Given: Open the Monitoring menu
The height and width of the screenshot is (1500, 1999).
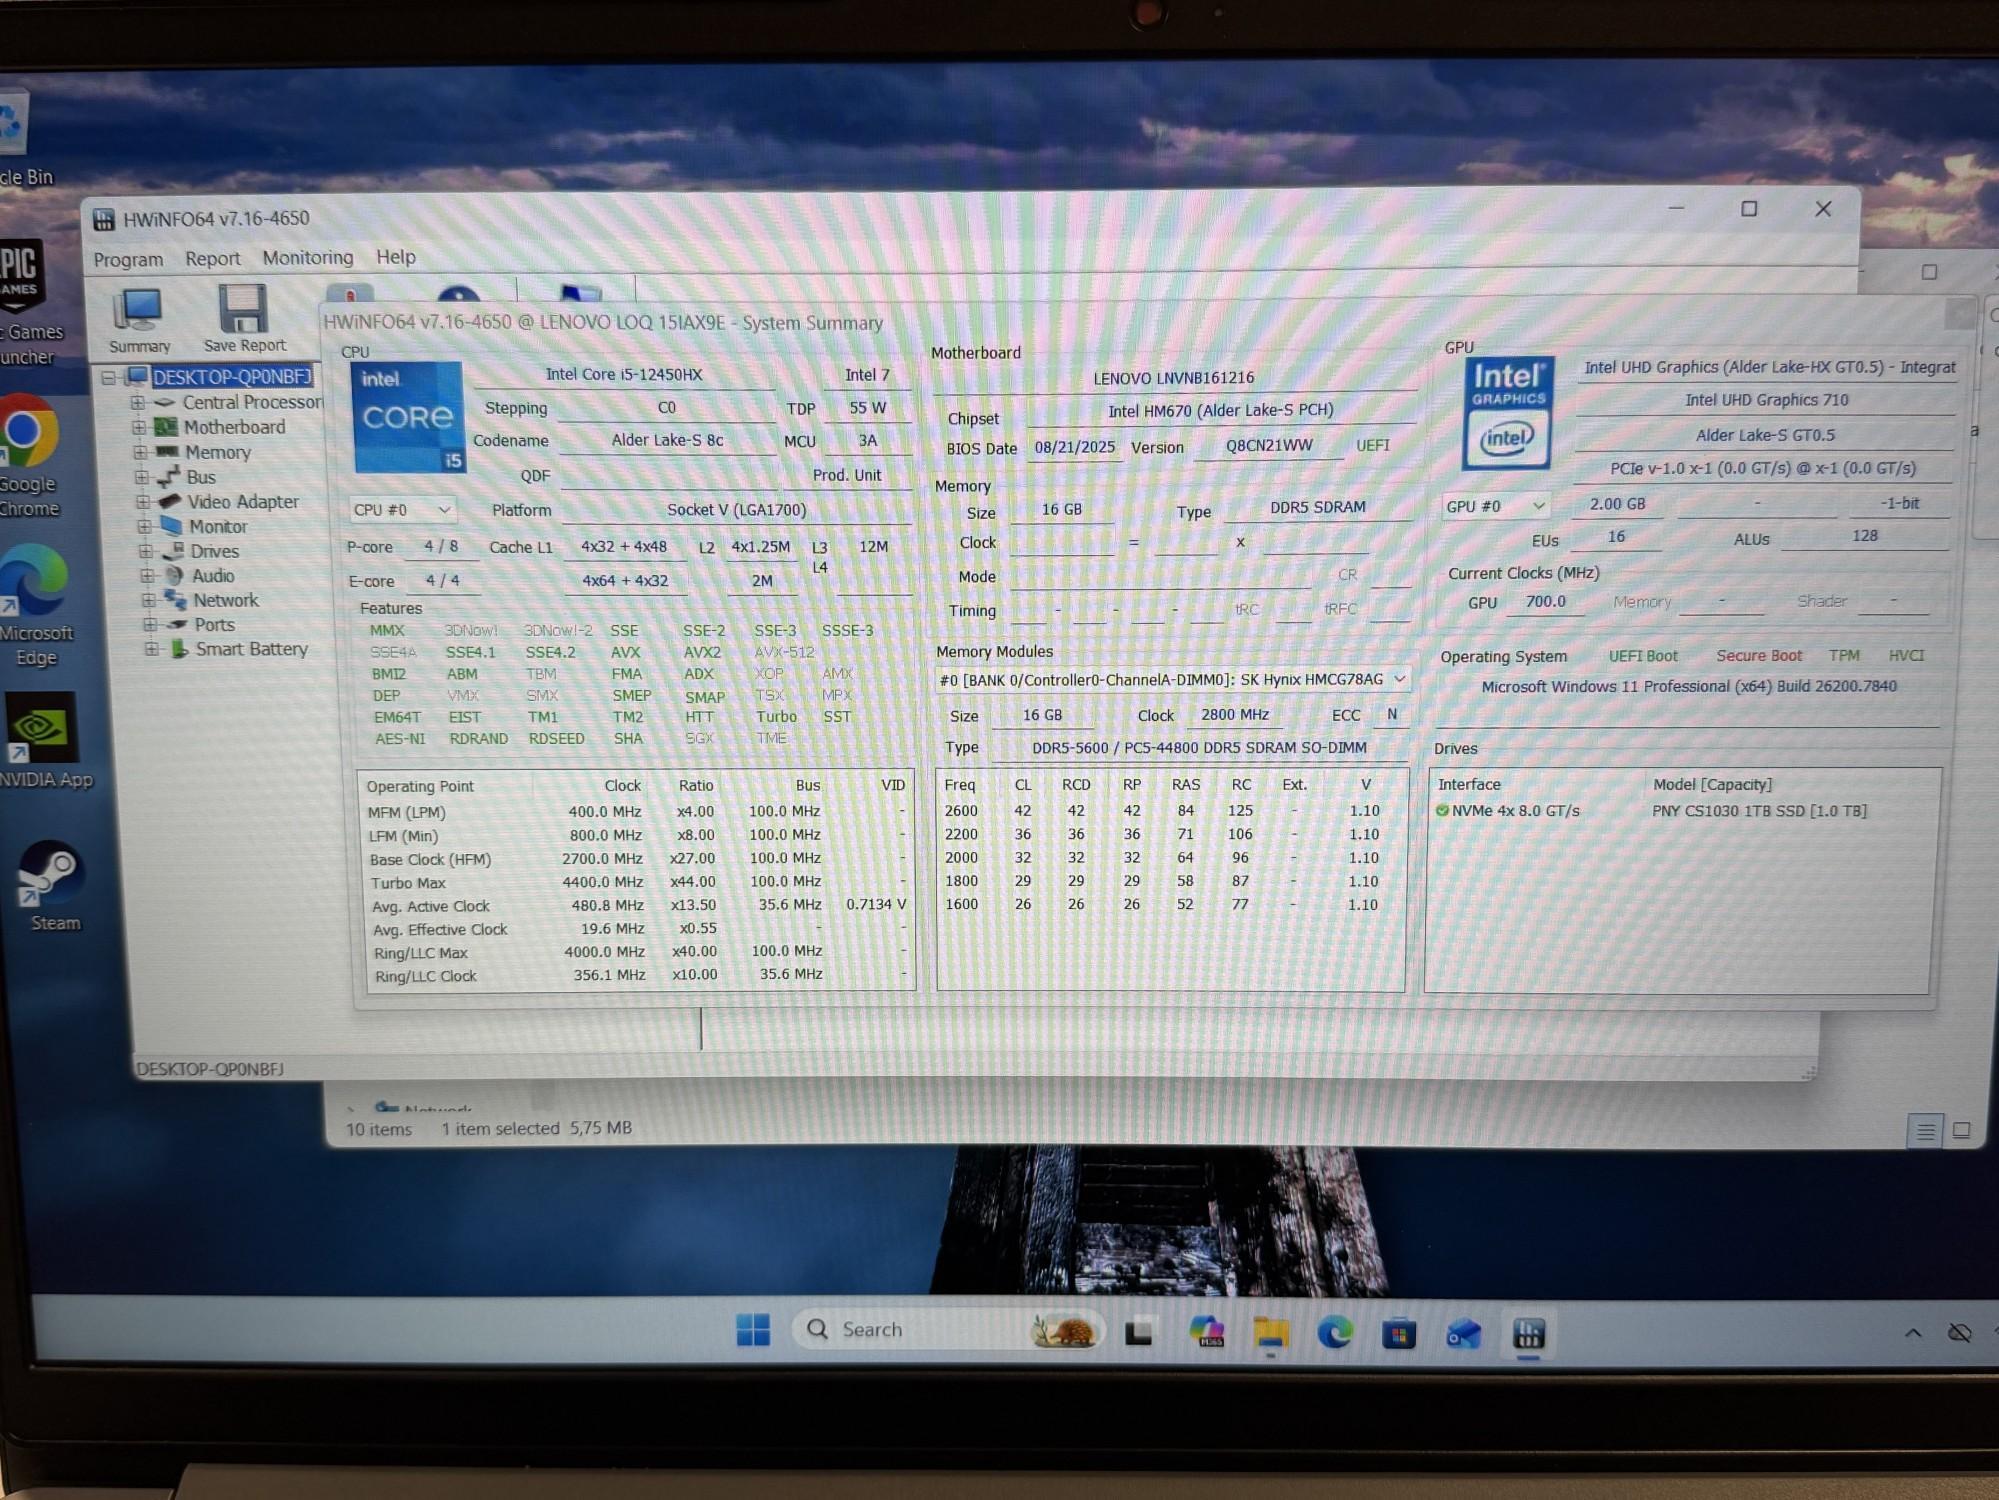Looking at the screenshot, I should 307,258.
